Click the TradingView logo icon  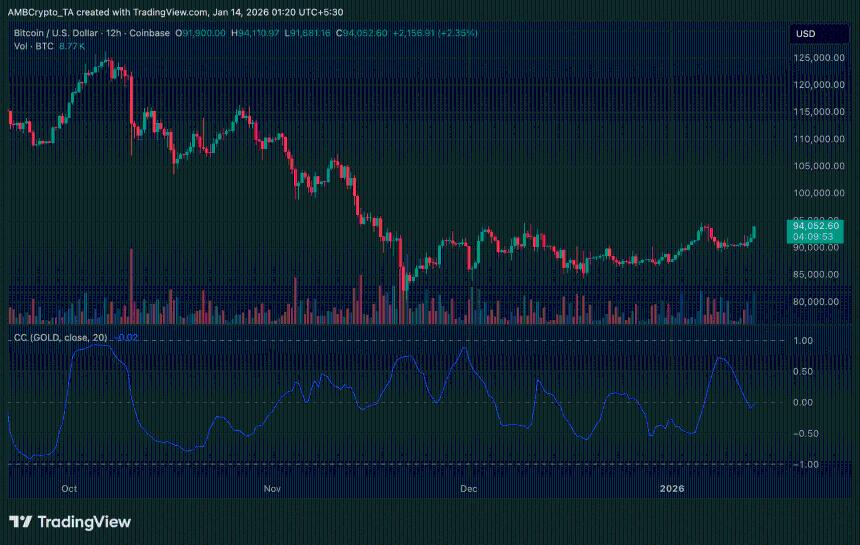click(20, 522)
